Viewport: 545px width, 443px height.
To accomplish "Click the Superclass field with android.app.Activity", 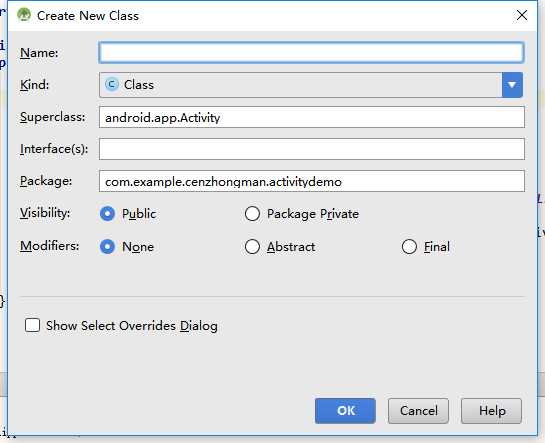I will coord(312,117).
